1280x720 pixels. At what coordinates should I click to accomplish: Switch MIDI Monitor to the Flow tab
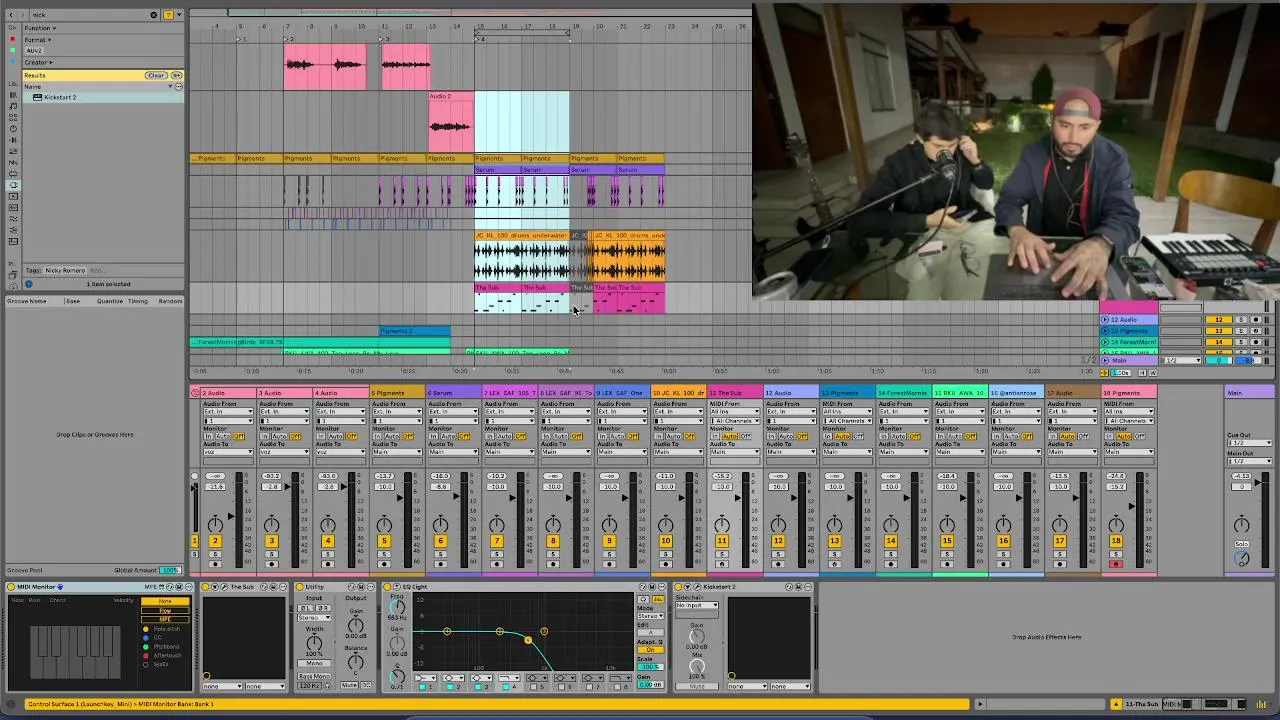click(x=165, y=610)
